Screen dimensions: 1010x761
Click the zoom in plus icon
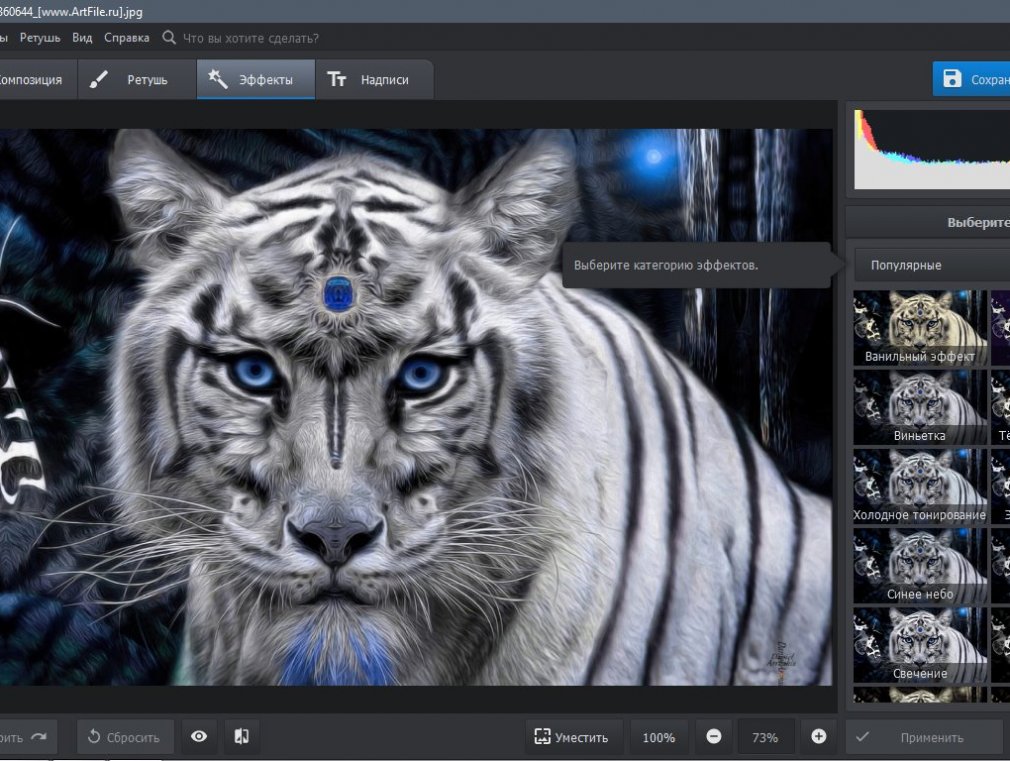click(x=819, y=737)
